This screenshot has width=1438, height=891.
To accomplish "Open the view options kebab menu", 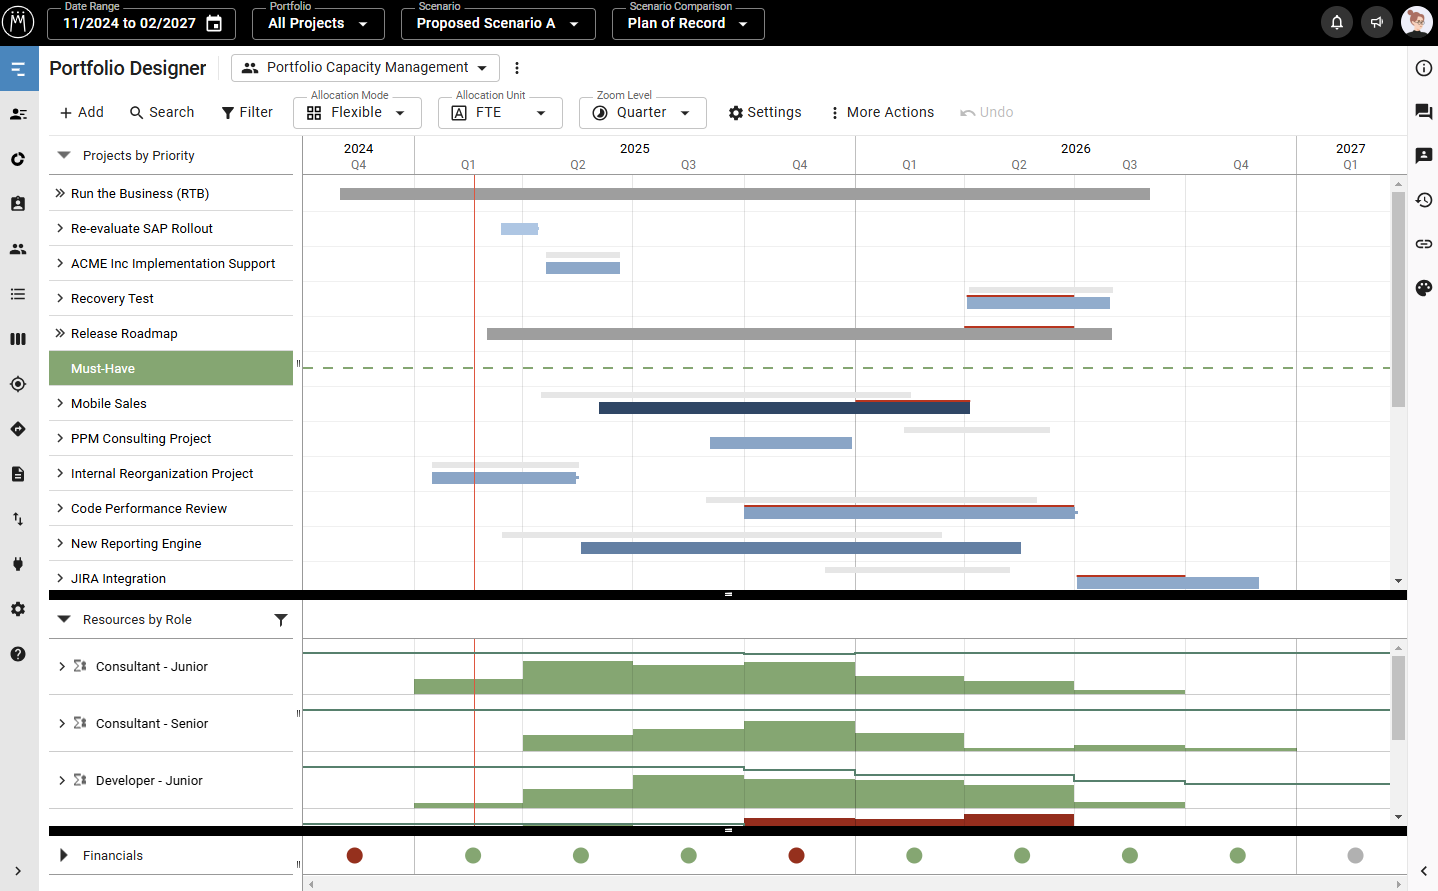I will pos(517,68).
